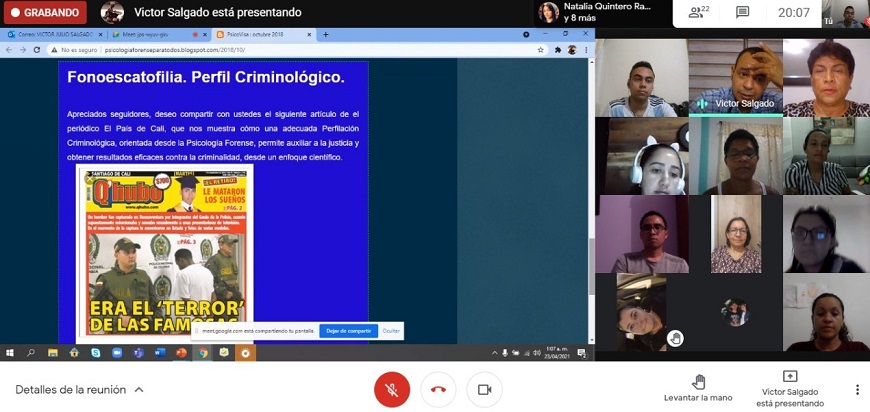The width and height of the screenshot is (870, 412).
Task: Click the psicologiaforenseparatodos.blogspot.com address bar
Action: click(175, 50)
